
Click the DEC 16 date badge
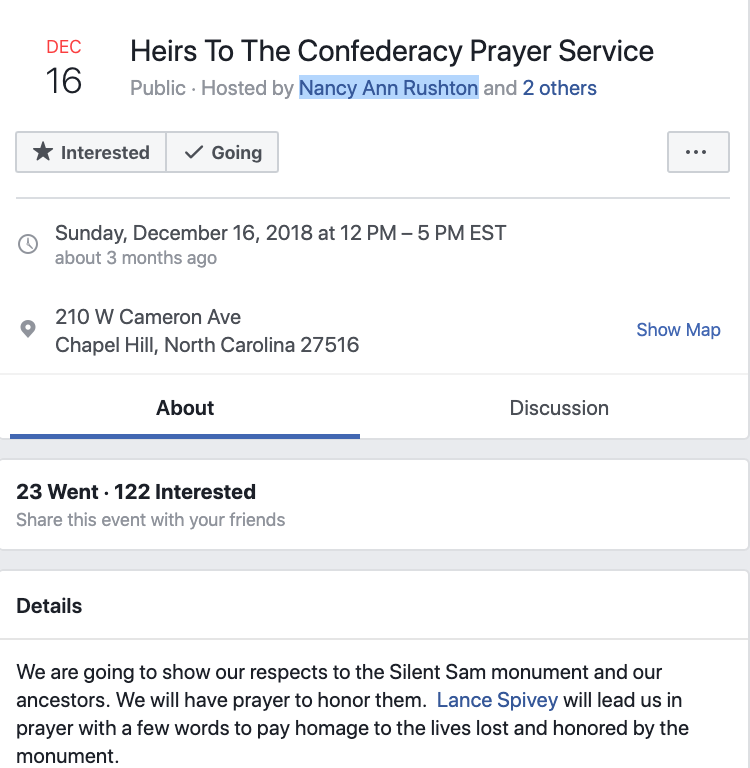coord(64,68)
